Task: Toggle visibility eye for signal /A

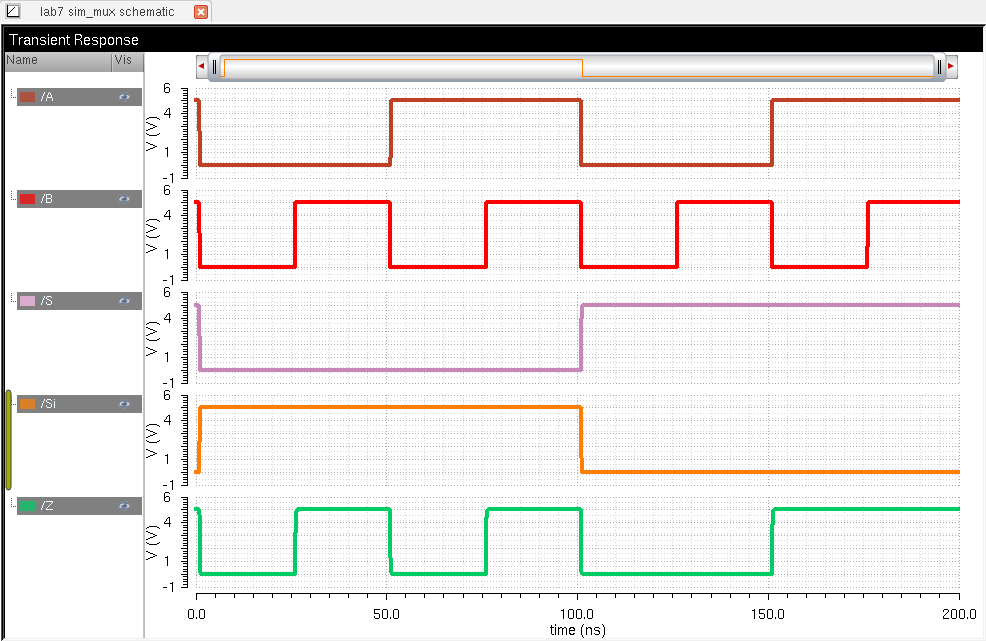Action: [124, 97]
